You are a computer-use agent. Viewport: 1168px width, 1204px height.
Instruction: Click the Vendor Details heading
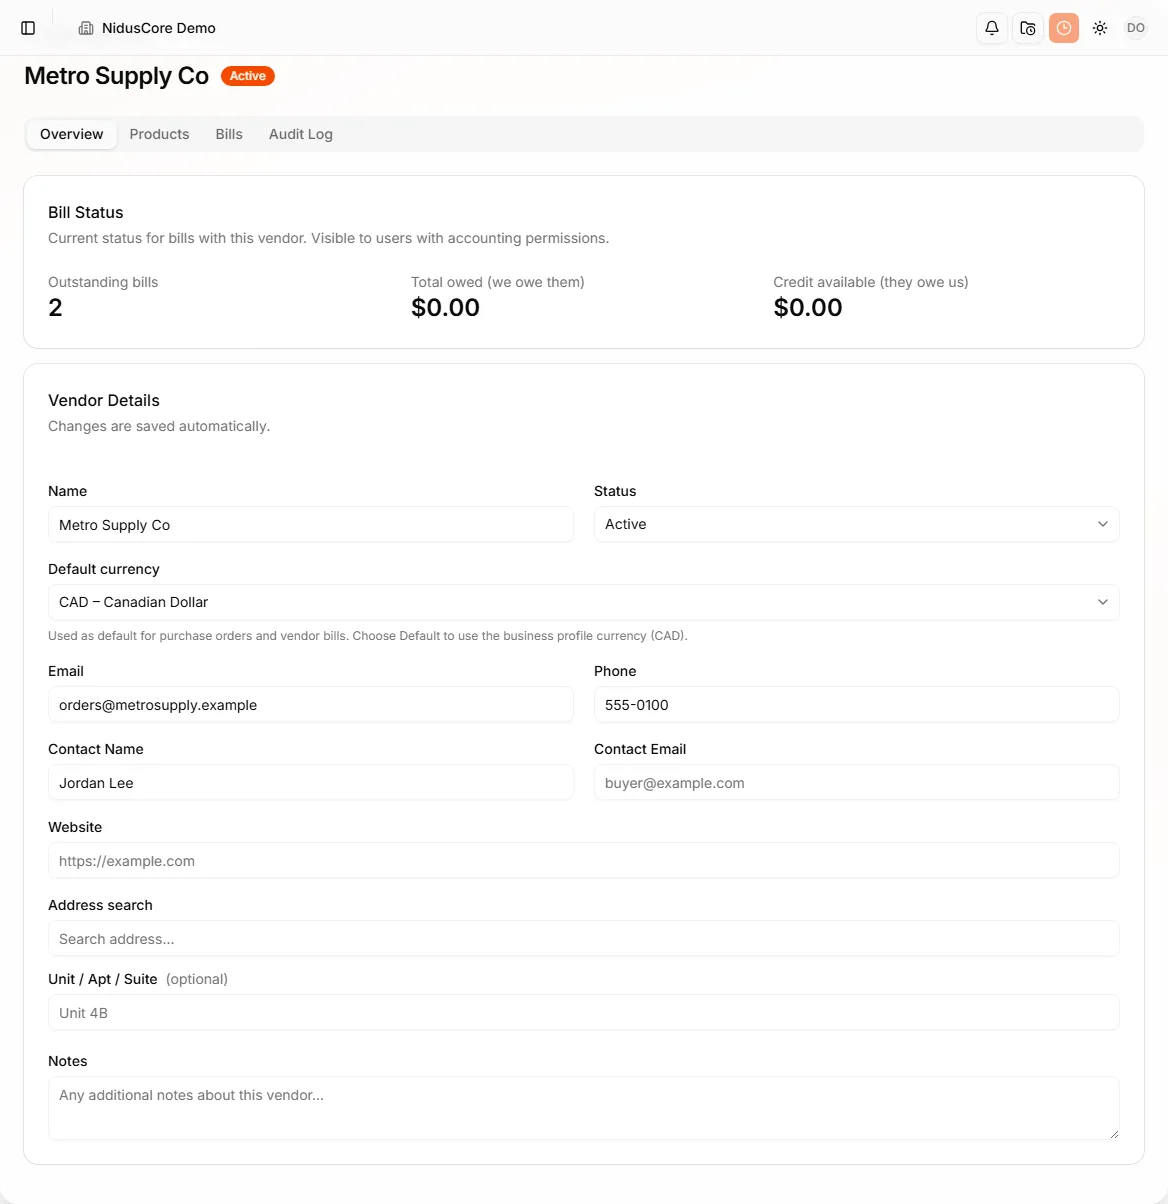point(104,400)
